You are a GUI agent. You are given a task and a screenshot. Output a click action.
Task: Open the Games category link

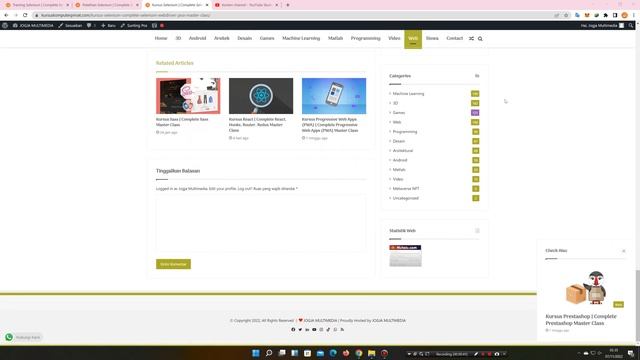399,113
